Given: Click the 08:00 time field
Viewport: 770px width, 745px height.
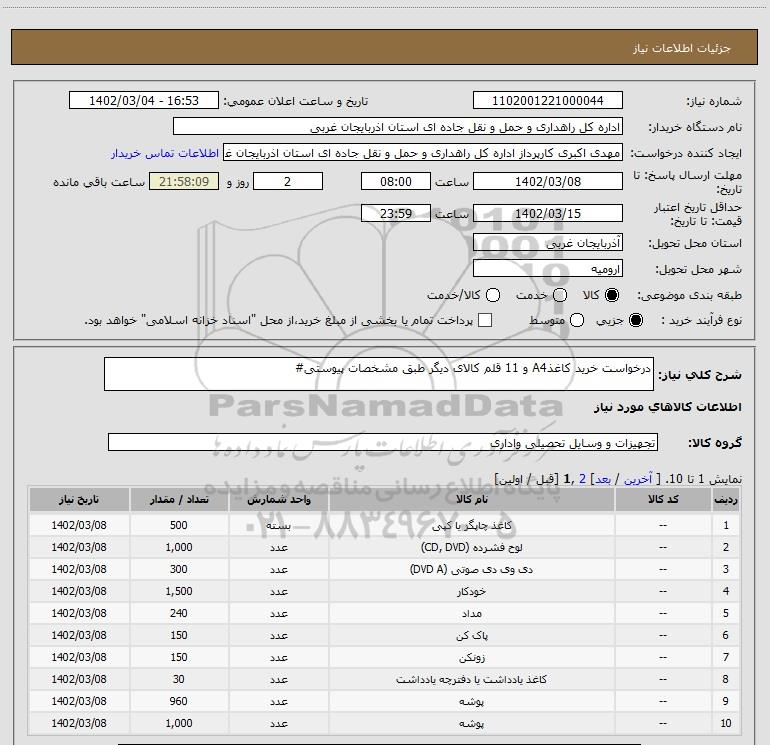Looking at the screenshot, I should (396, 181).
